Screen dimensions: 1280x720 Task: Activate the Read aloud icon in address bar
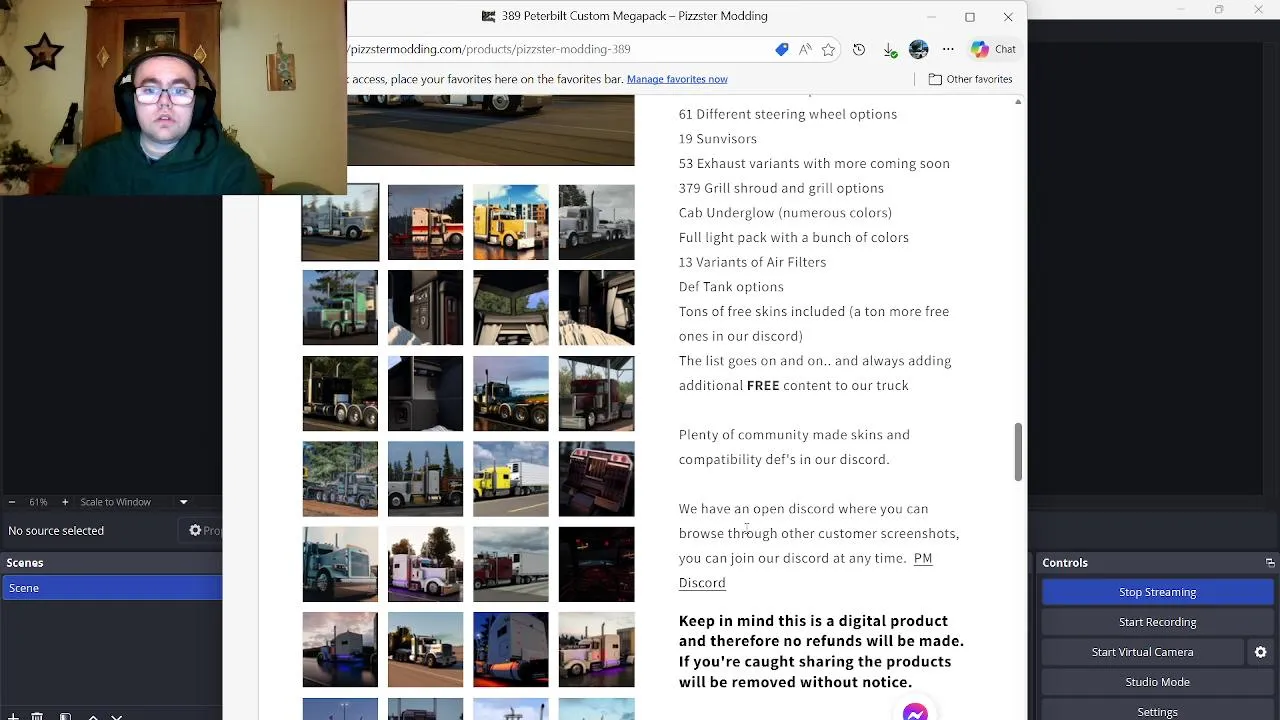pyautogui.click(x=805, y=49)
